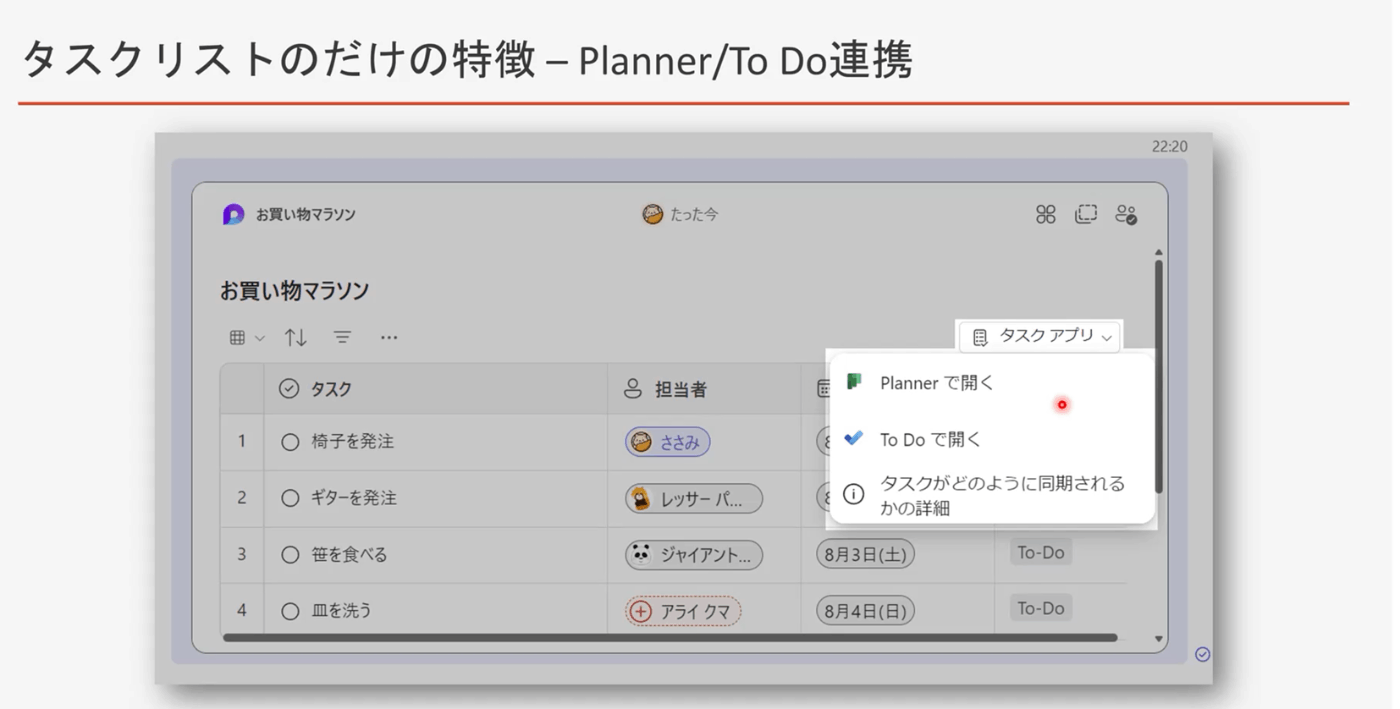Open the apps grid icon in header
The width and height of the screenshot is (1400, 709).
[x=1046, y=214]
